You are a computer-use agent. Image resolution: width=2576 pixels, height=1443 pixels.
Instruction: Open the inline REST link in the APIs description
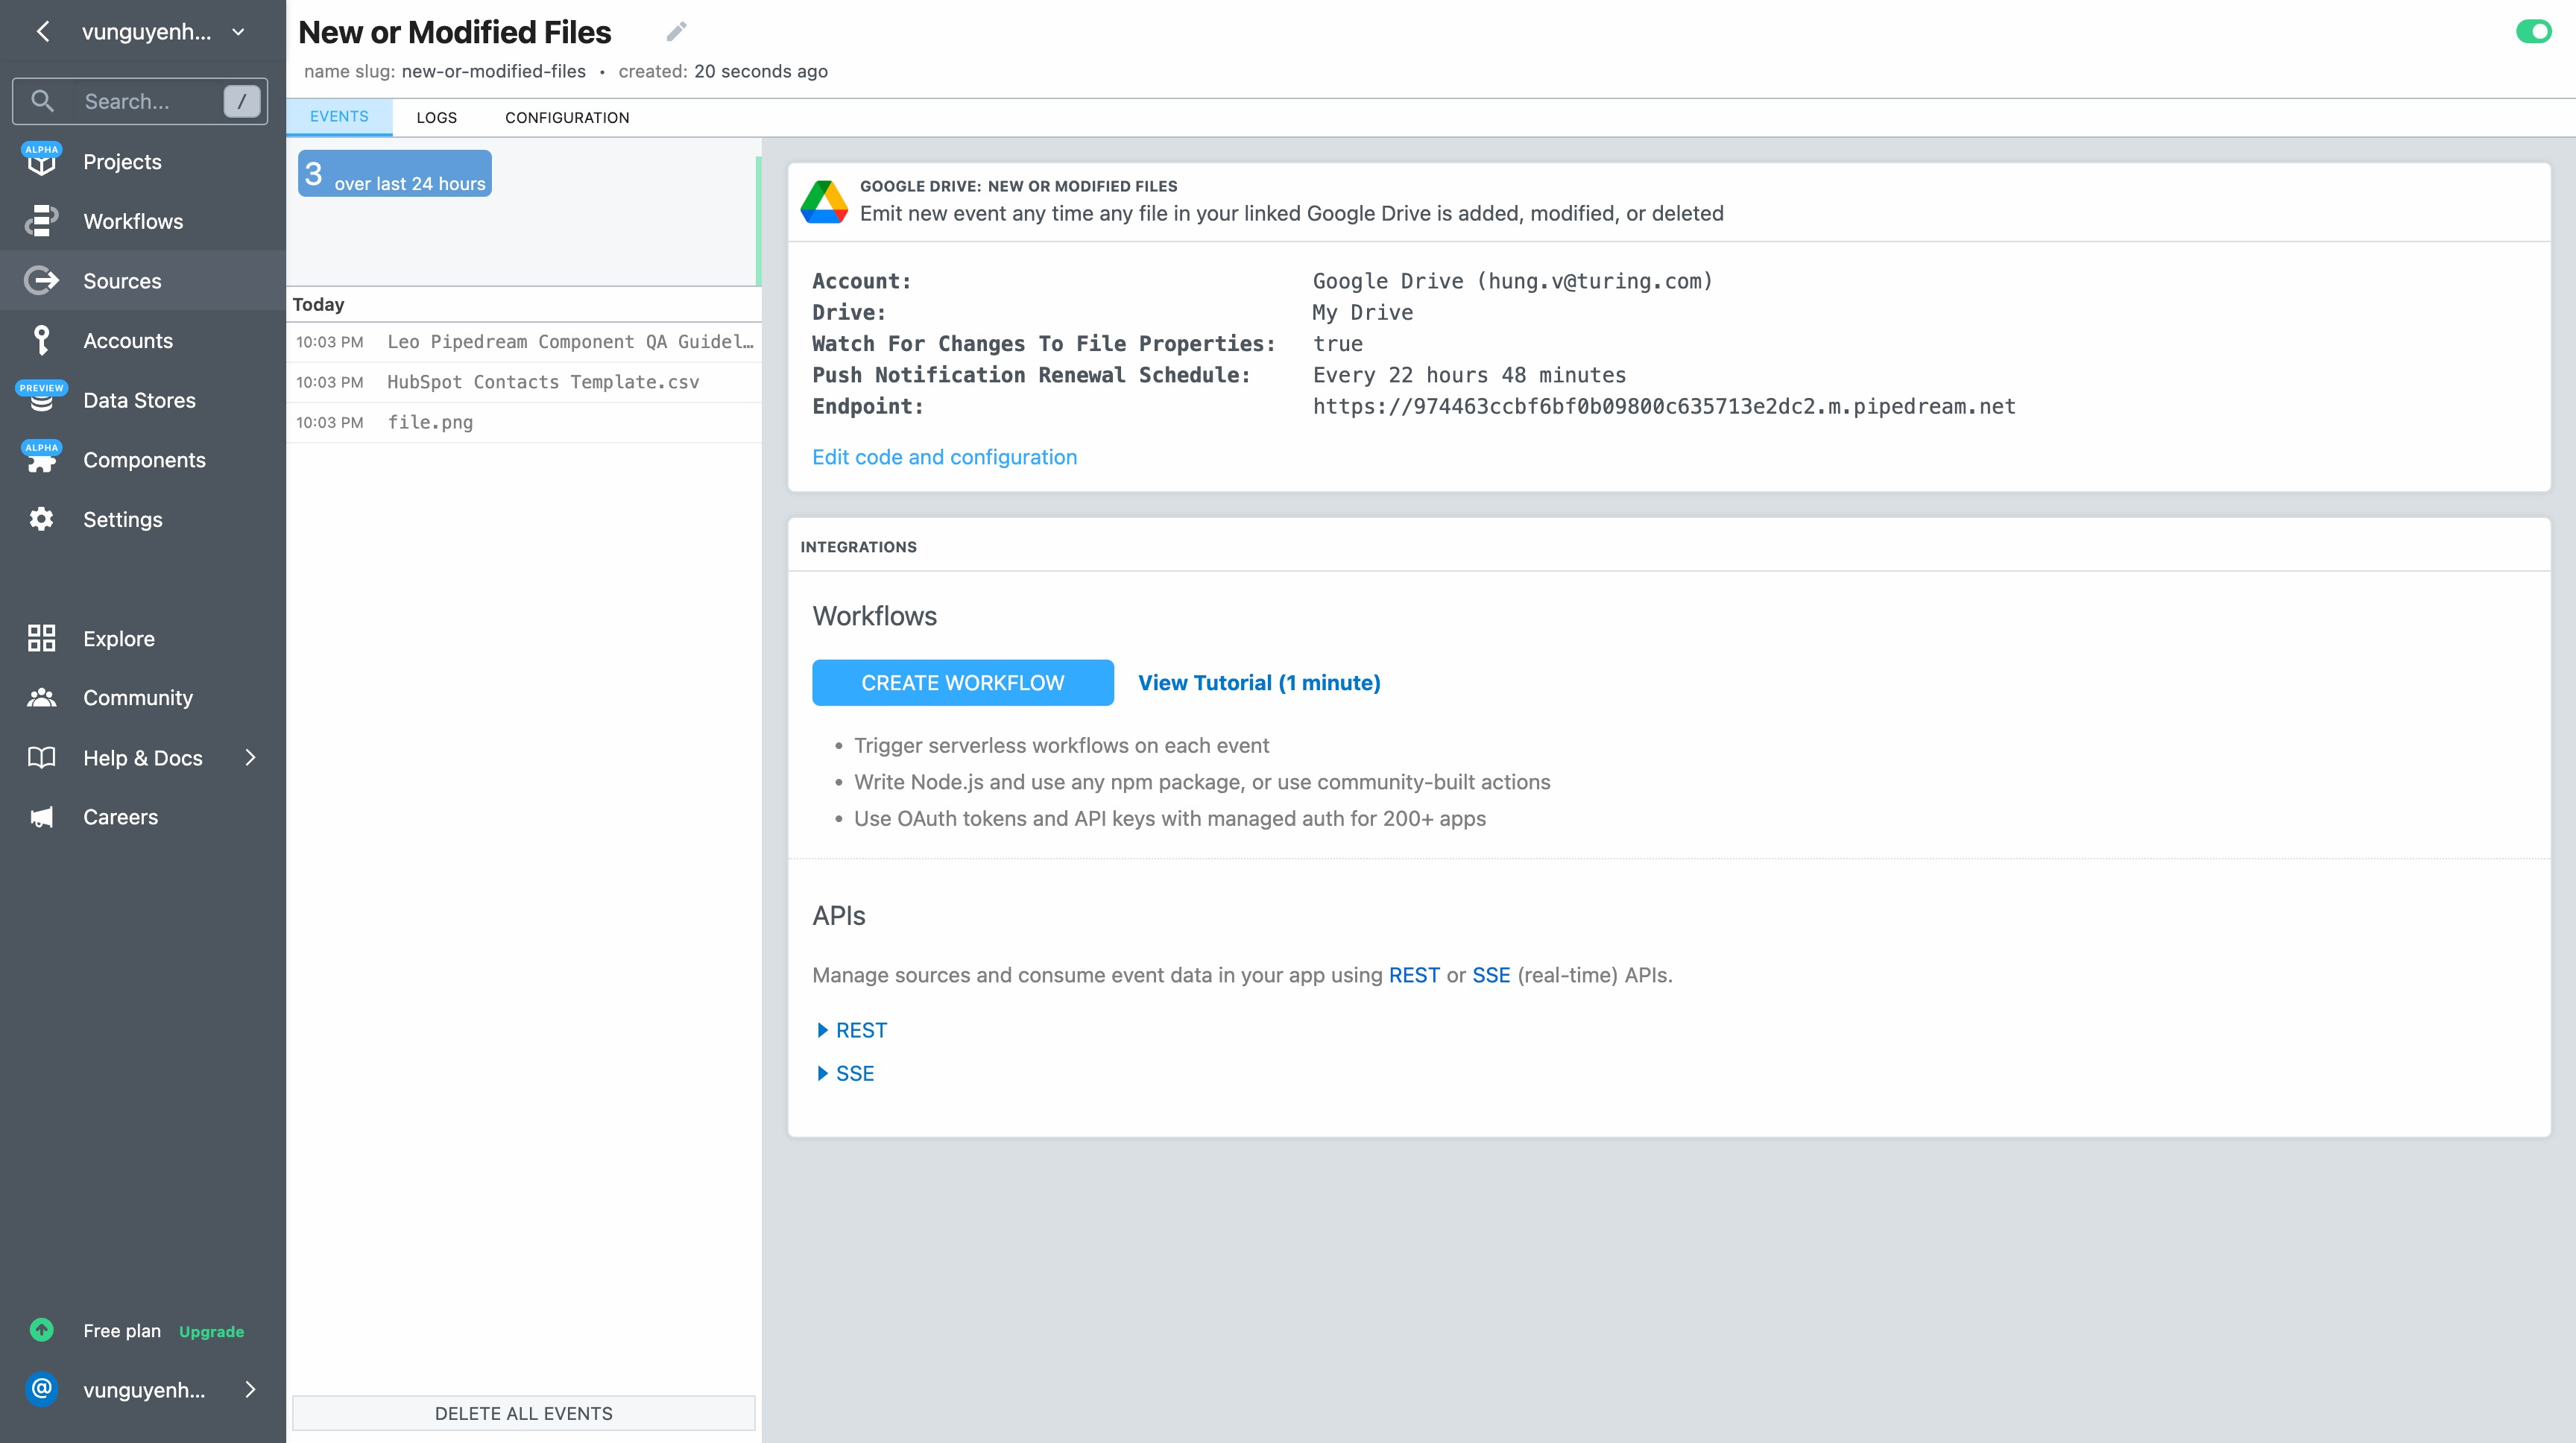click(1414, 975)
